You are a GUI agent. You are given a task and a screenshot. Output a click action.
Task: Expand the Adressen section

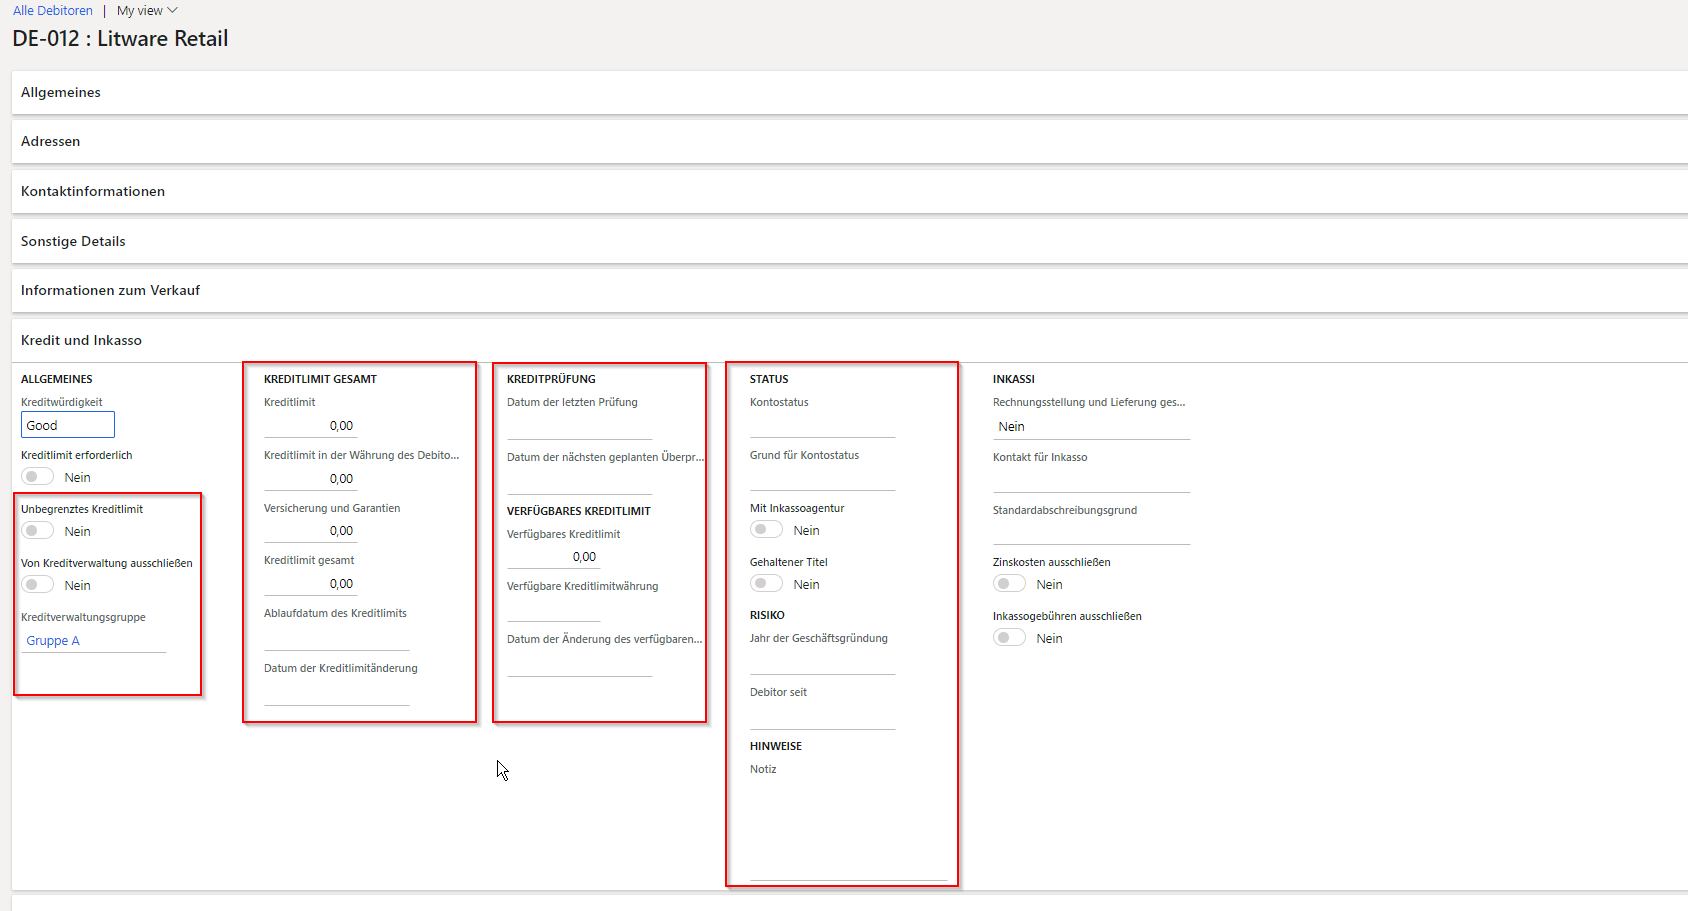50,141
